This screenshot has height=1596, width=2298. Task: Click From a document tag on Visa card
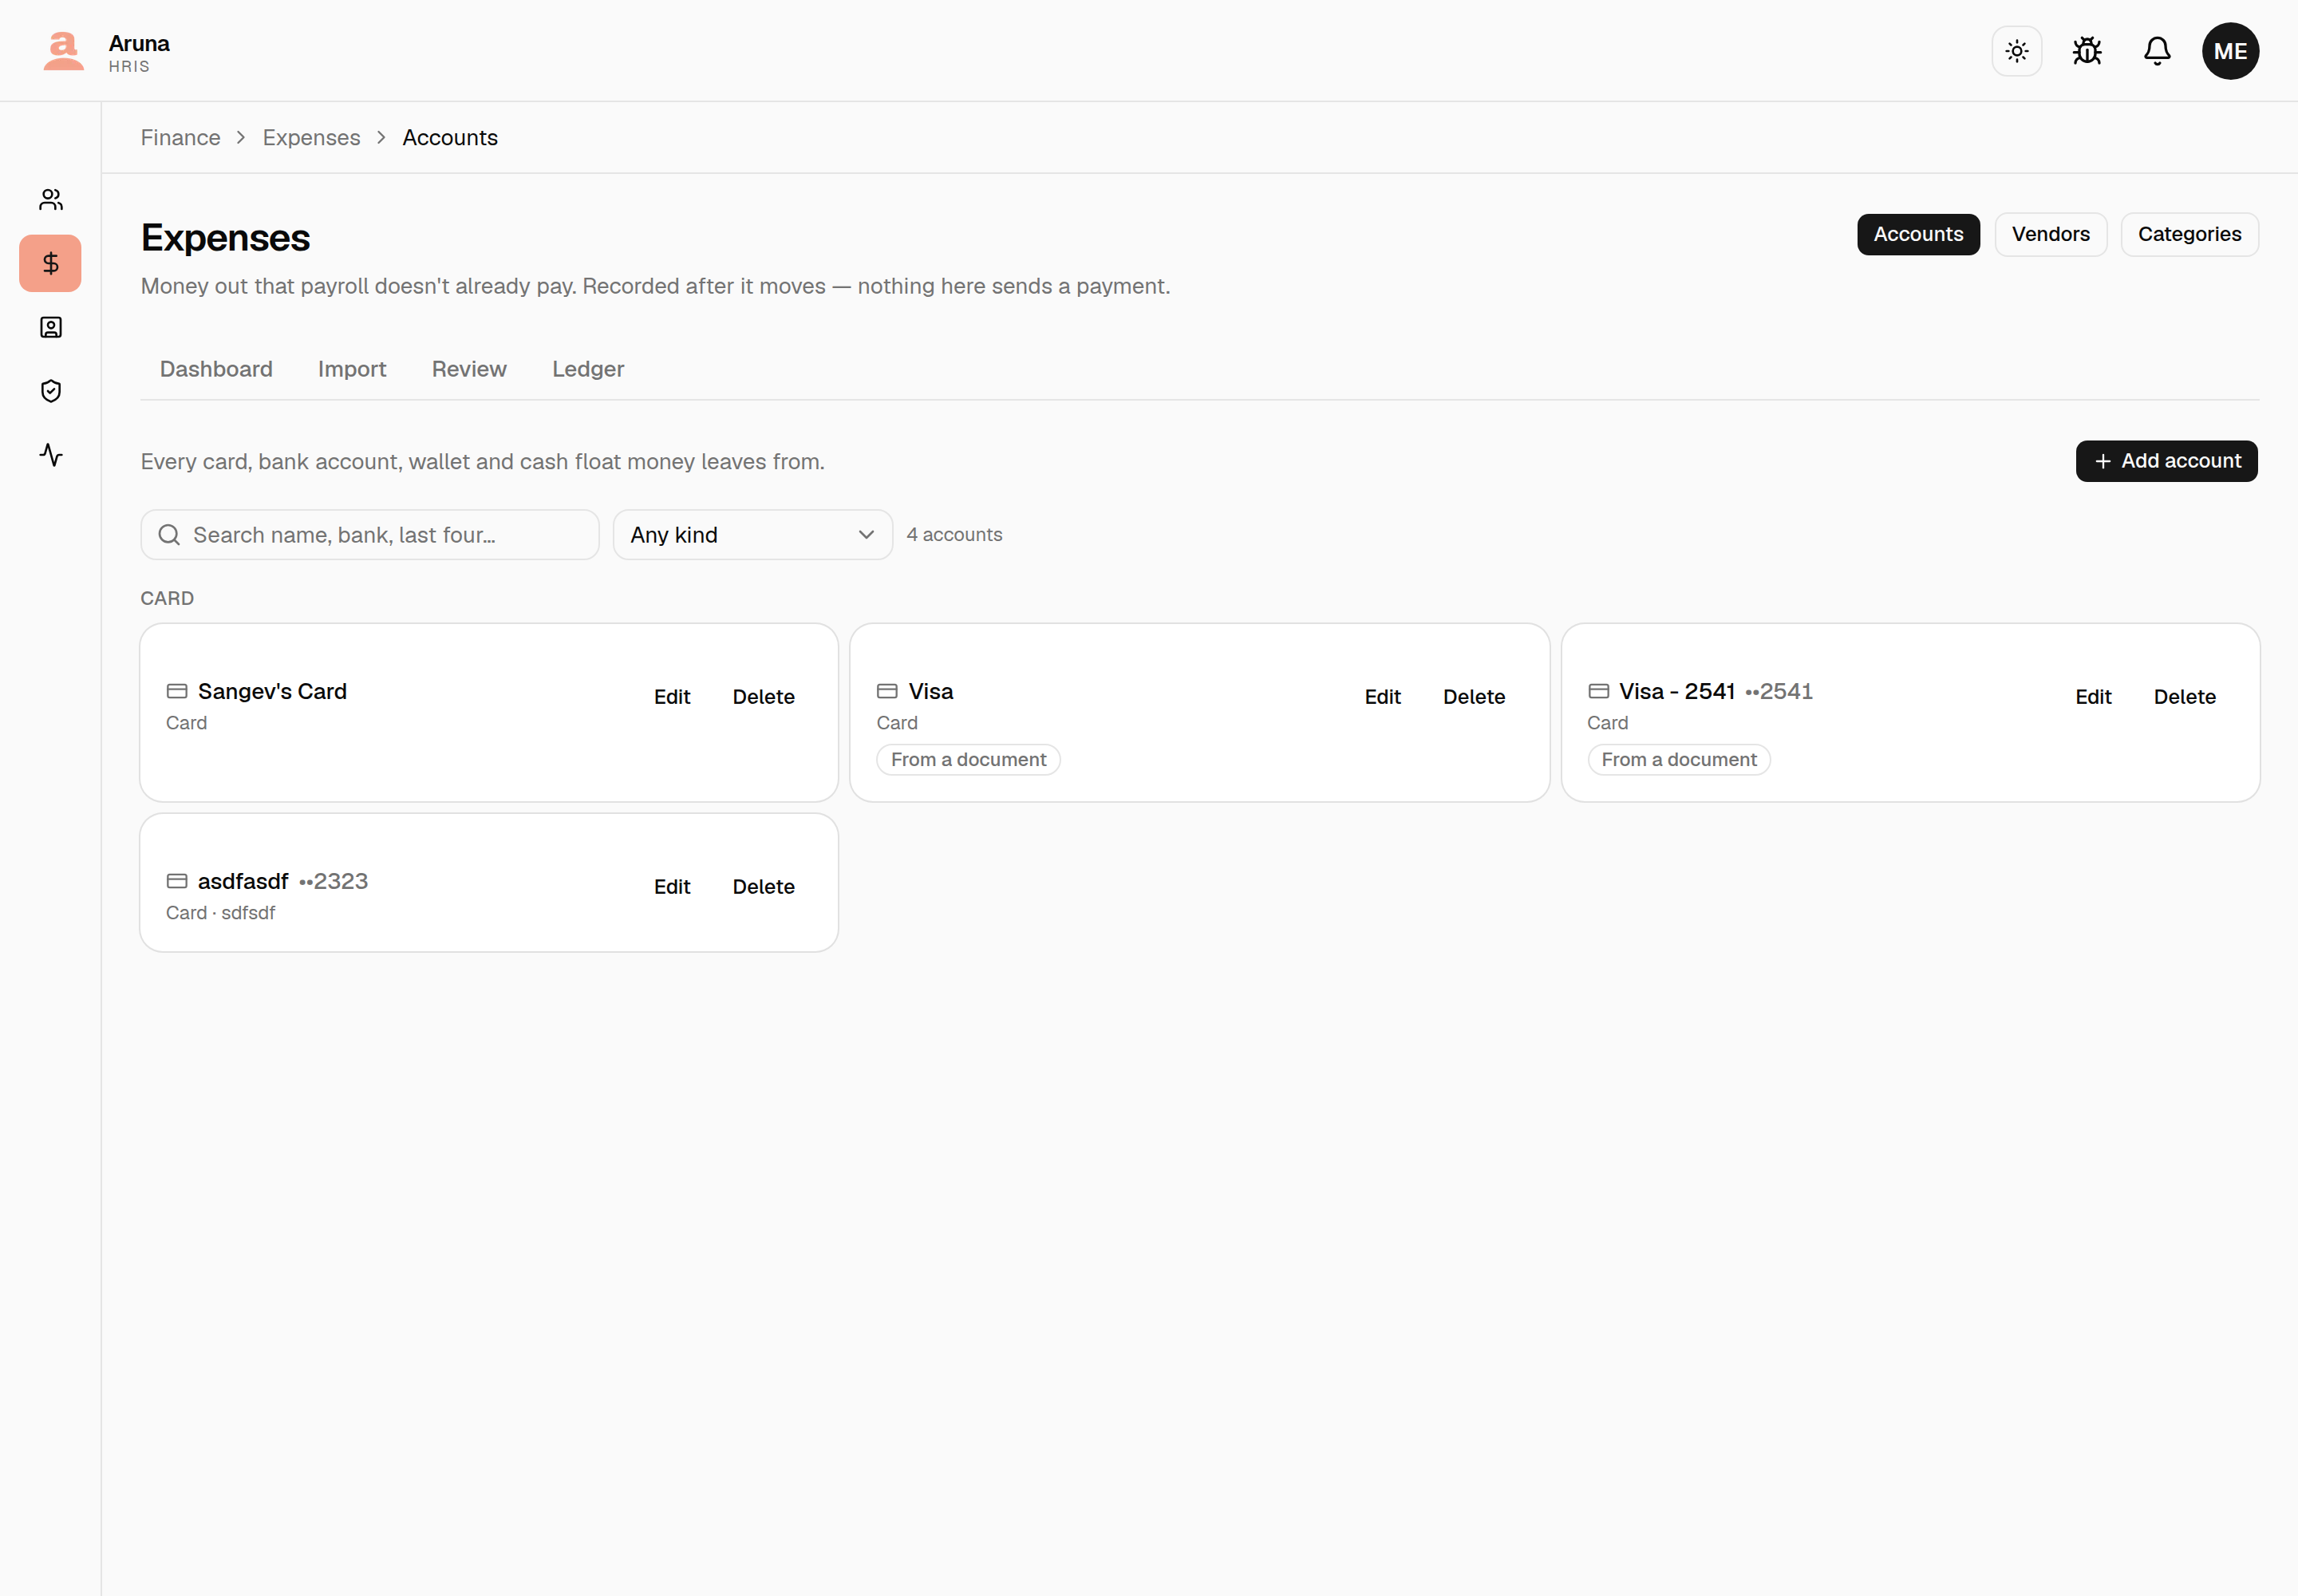(968, 760)
